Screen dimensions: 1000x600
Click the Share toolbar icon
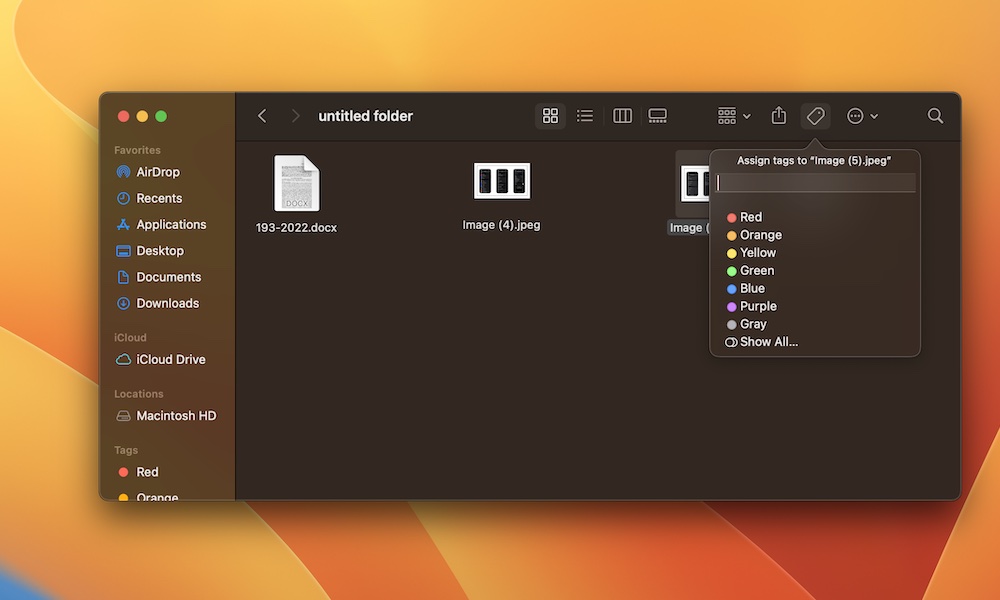[779, 116]
